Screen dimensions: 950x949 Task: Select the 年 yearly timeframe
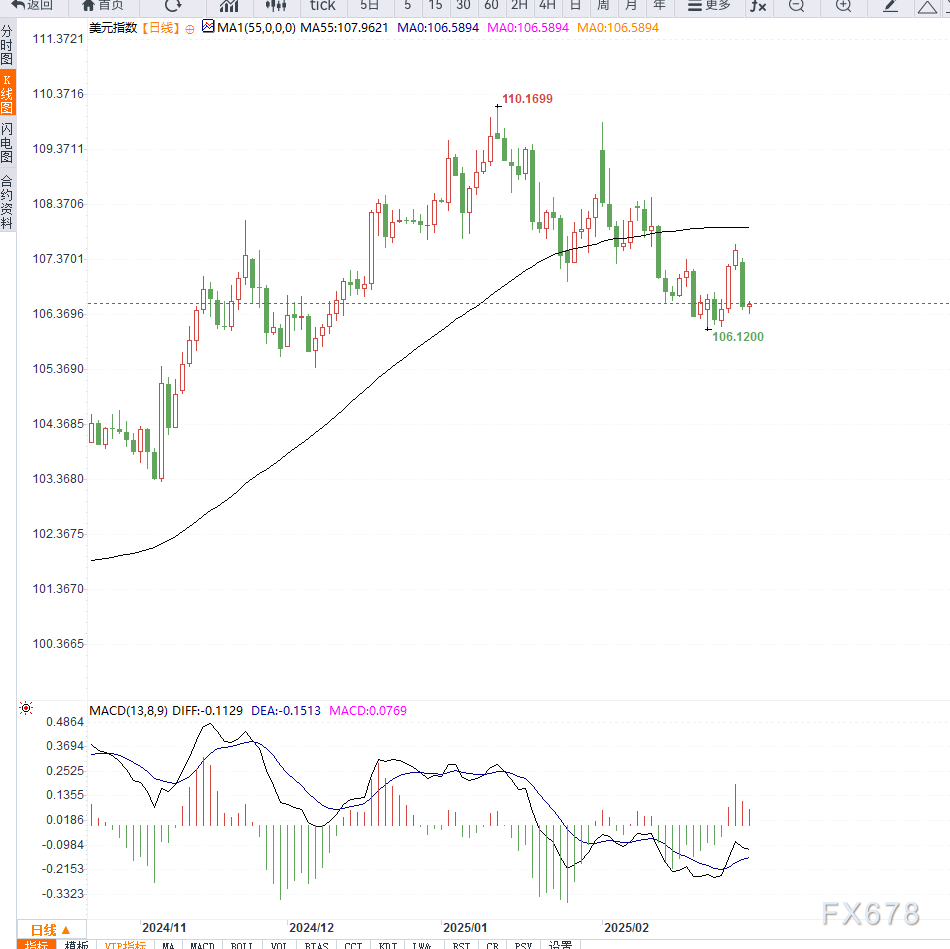click(659, 5)
